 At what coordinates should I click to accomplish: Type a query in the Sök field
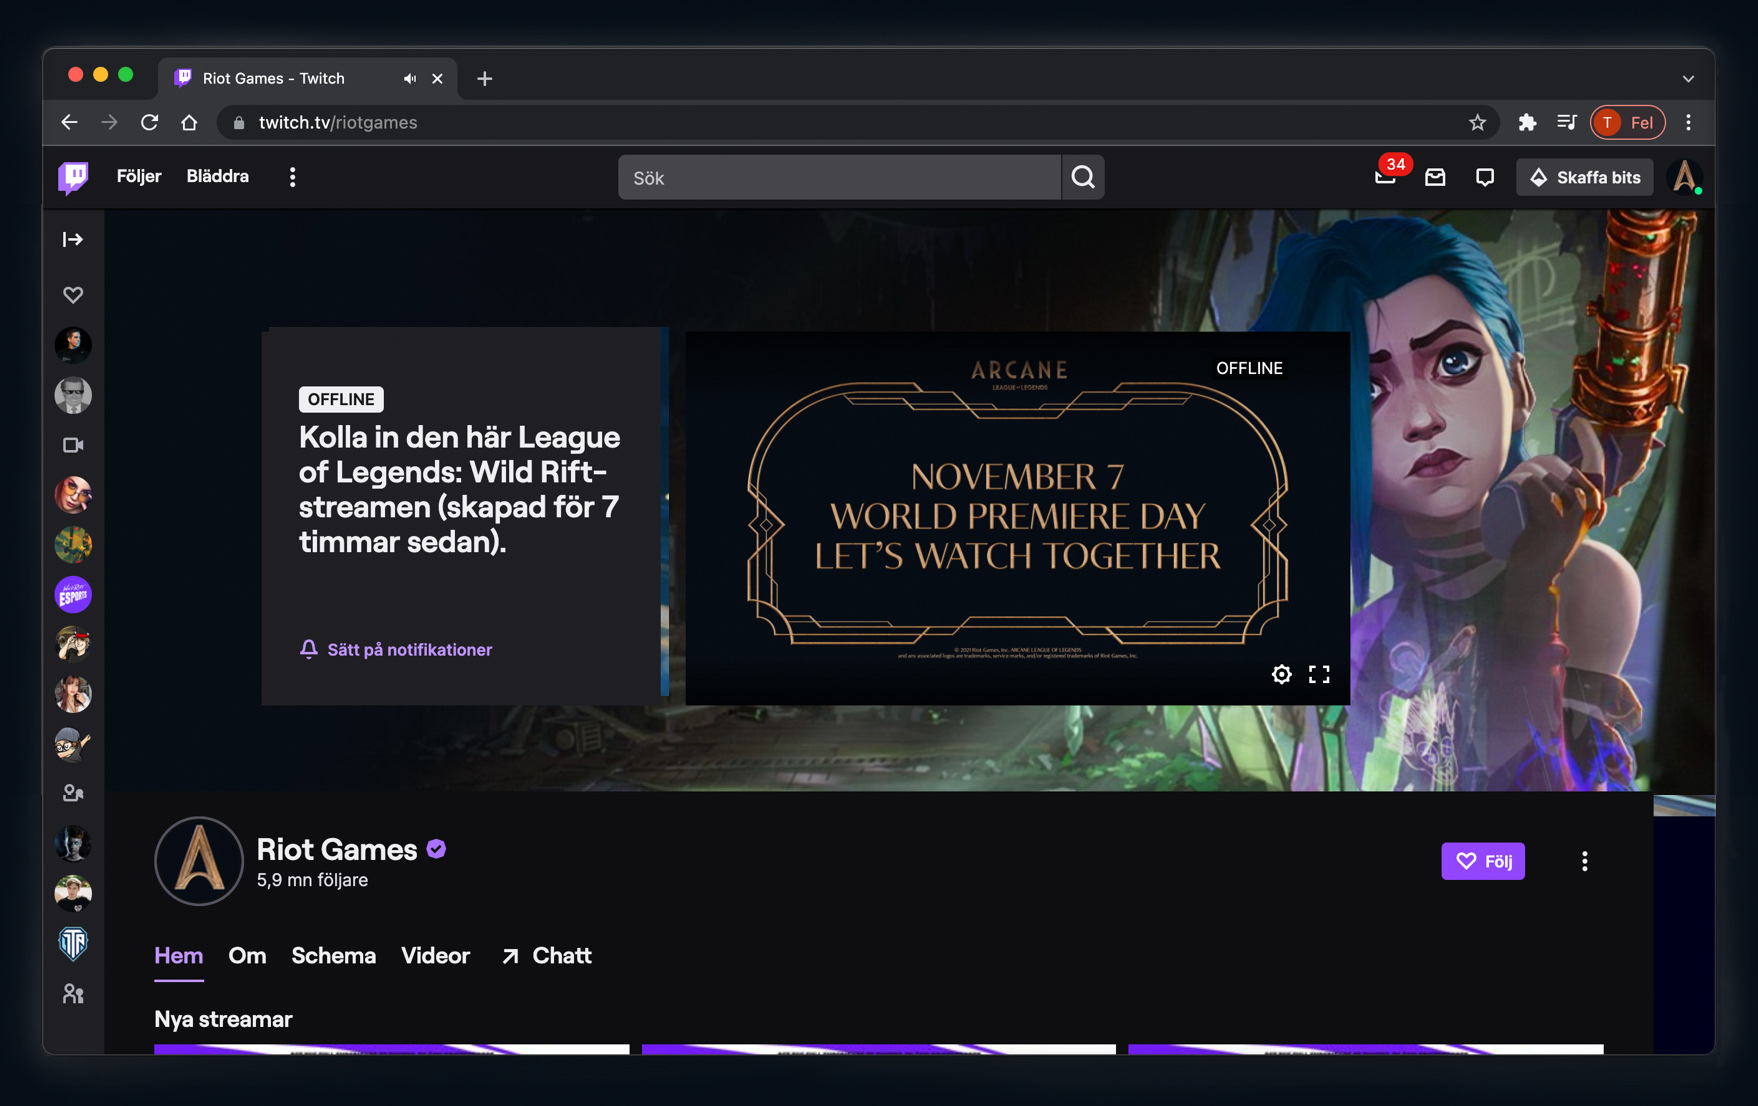[840, 177]
